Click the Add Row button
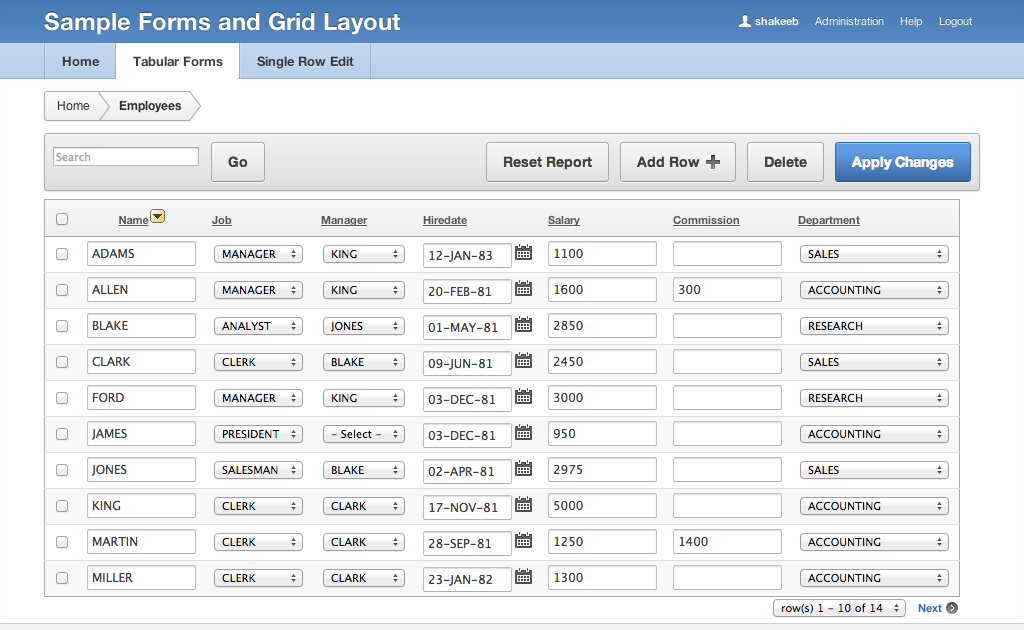 pyautogui.click(x=677, y=162)
